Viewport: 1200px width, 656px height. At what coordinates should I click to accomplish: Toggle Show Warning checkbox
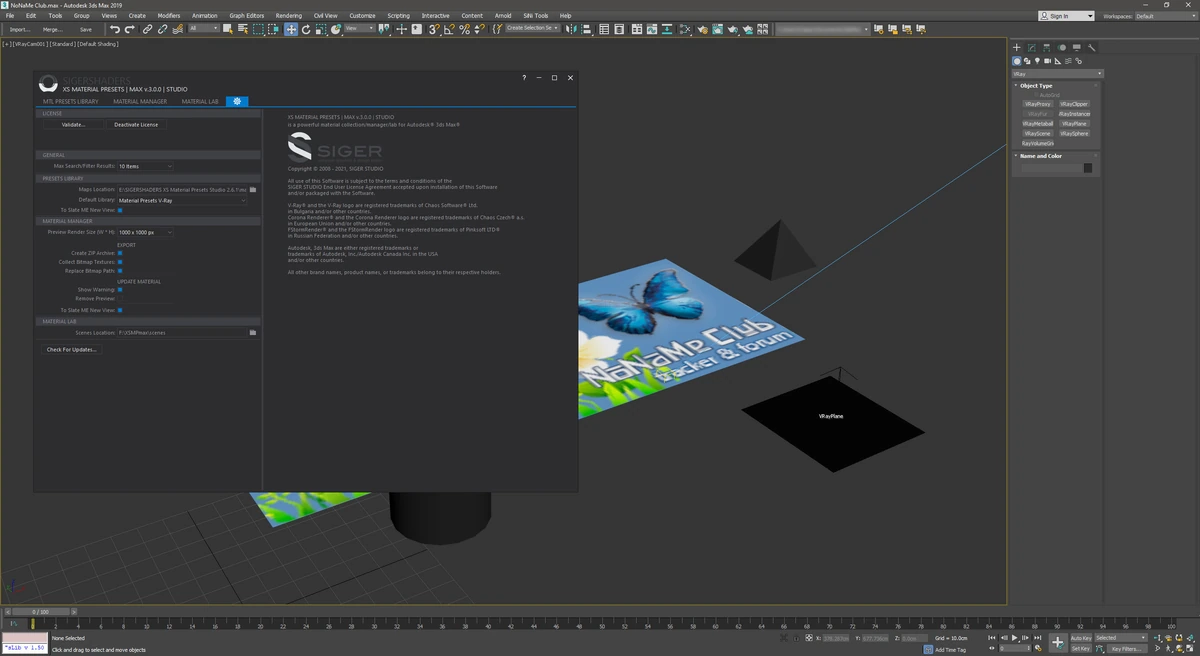click(x=120, y=289)
